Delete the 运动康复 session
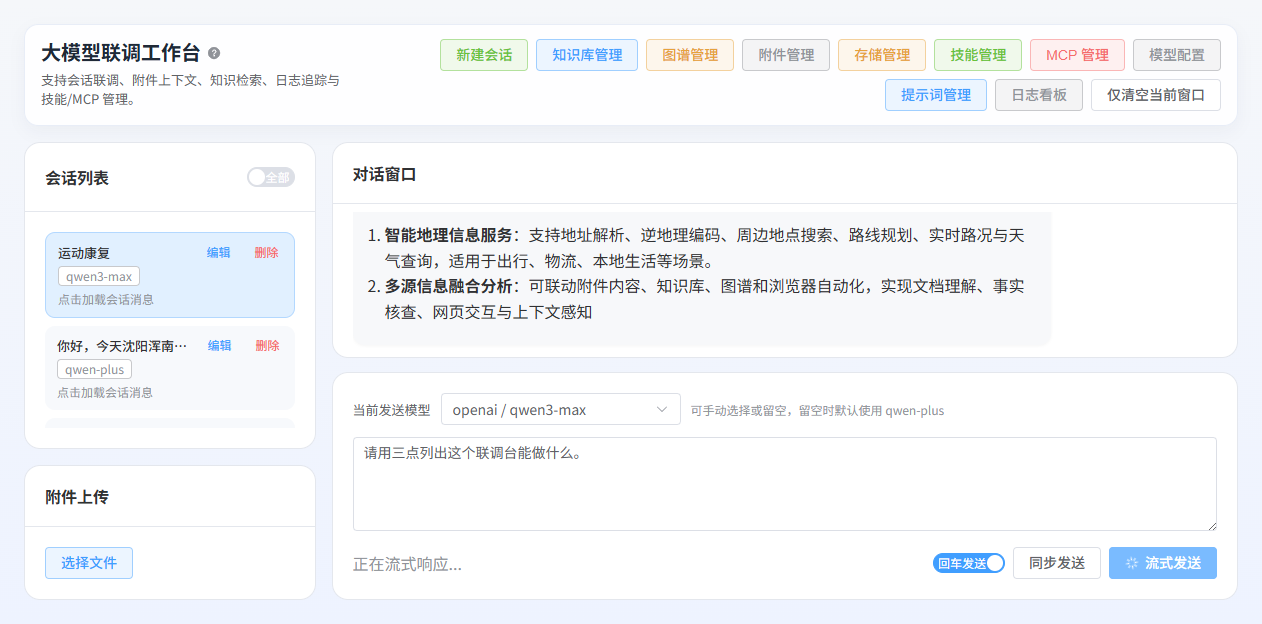 (x=266, y=252)
